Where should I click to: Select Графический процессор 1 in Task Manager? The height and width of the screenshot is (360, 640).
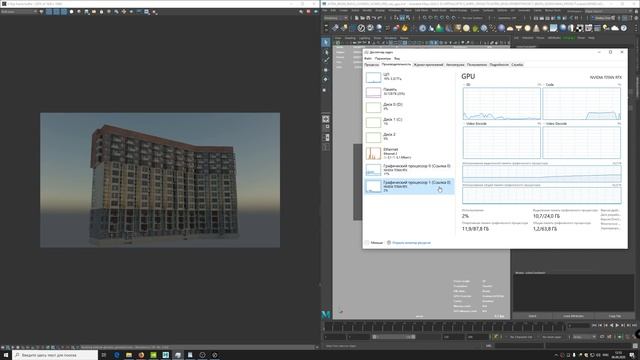tap(409, 186)
